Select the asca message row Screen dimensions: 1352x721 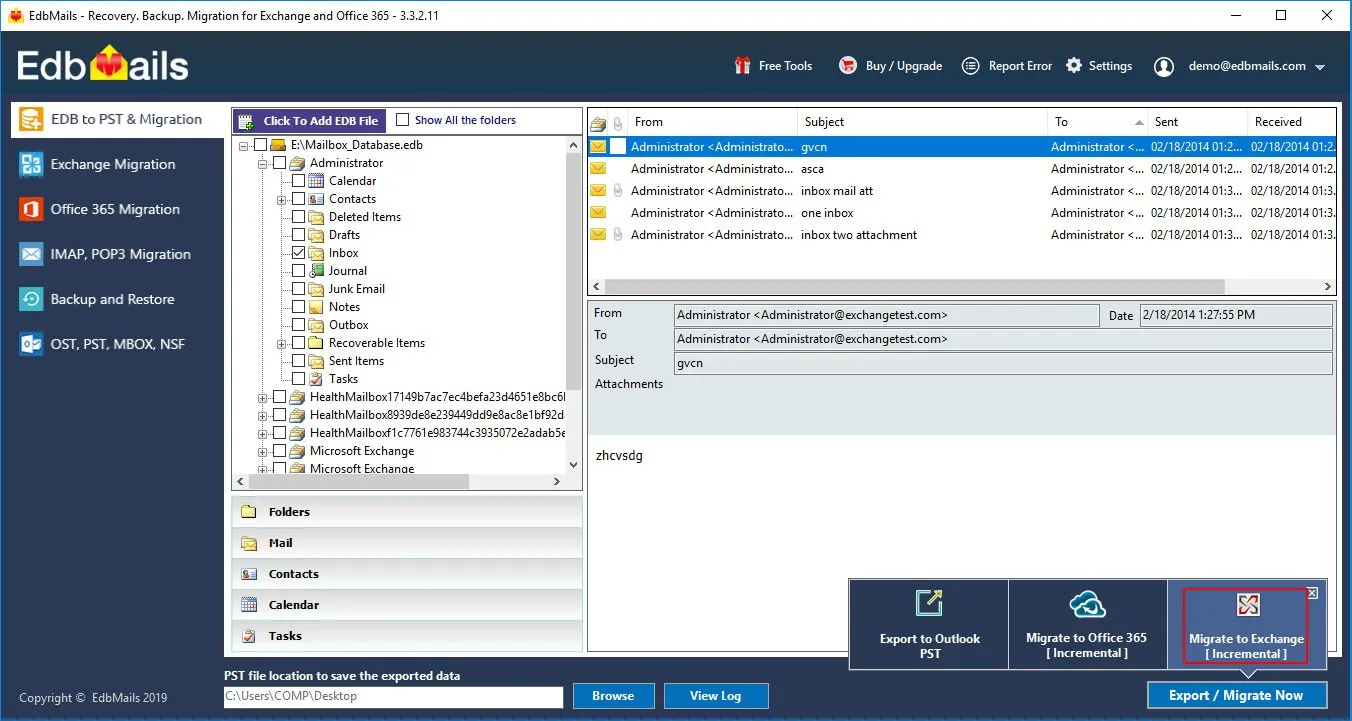pos(961,169)
